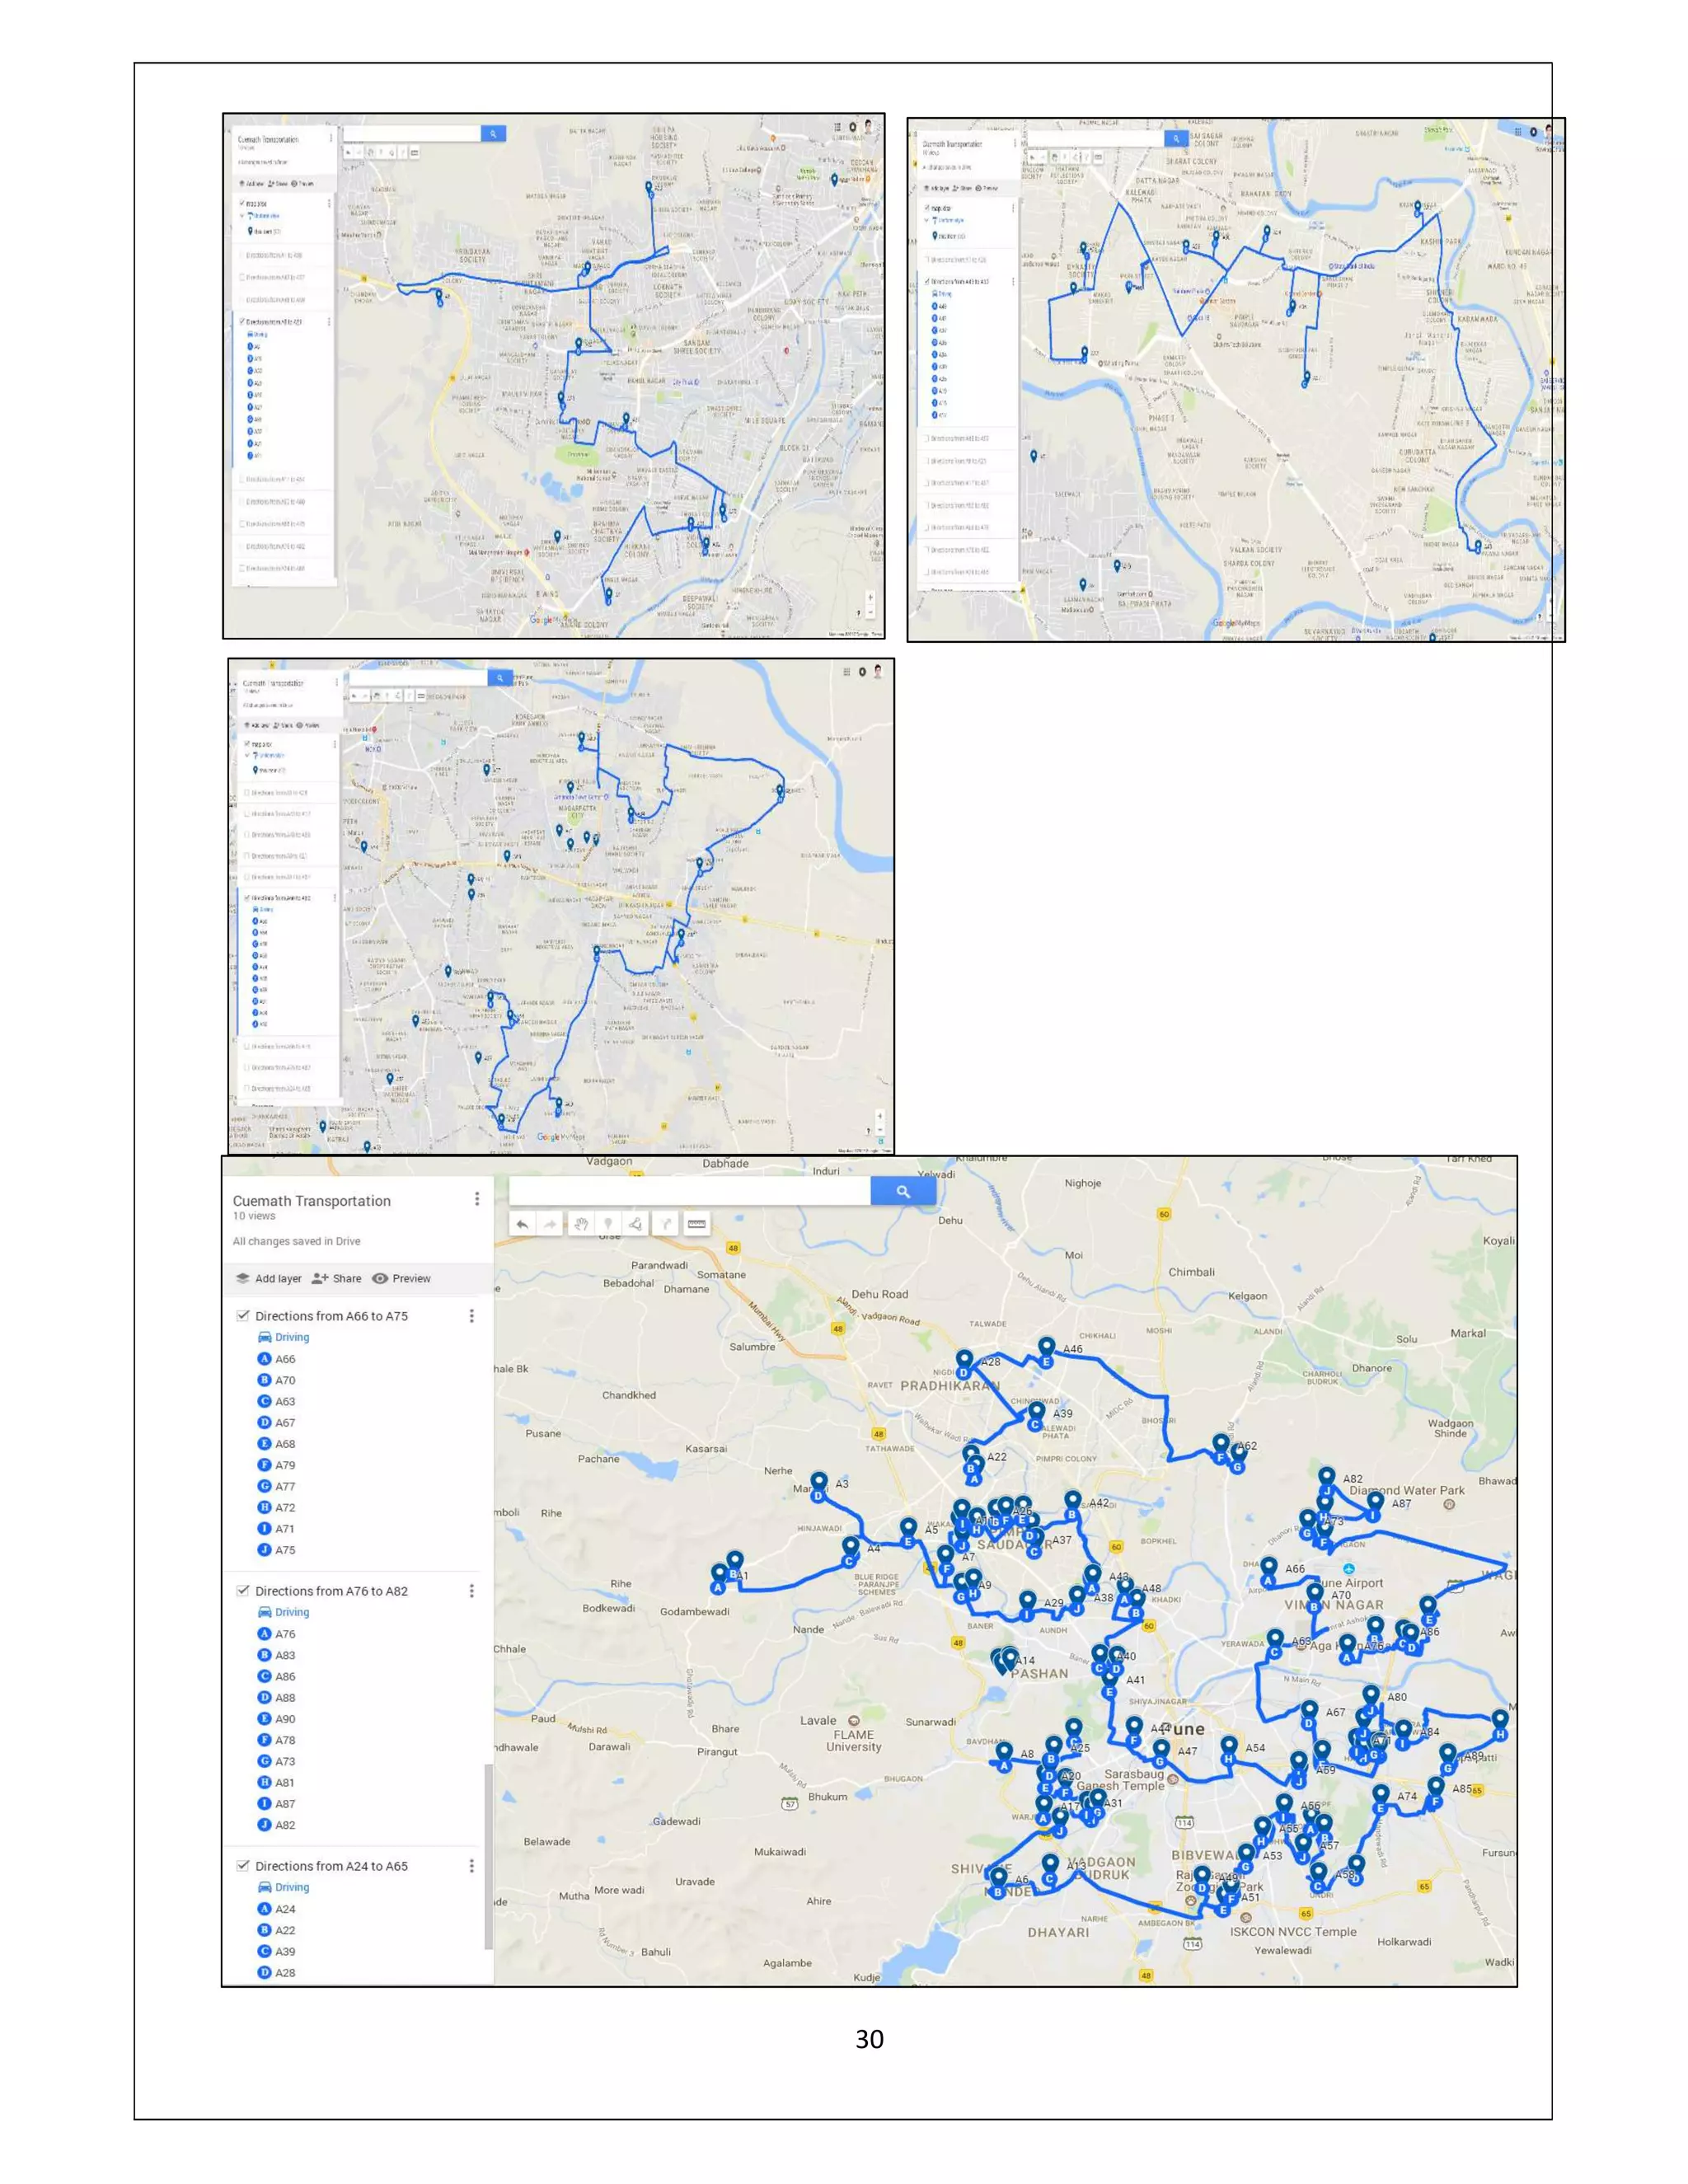This screenshot has width=1688, height=2184.
Task: Click the undo arrow tool
Action: tap(522, 1224)
